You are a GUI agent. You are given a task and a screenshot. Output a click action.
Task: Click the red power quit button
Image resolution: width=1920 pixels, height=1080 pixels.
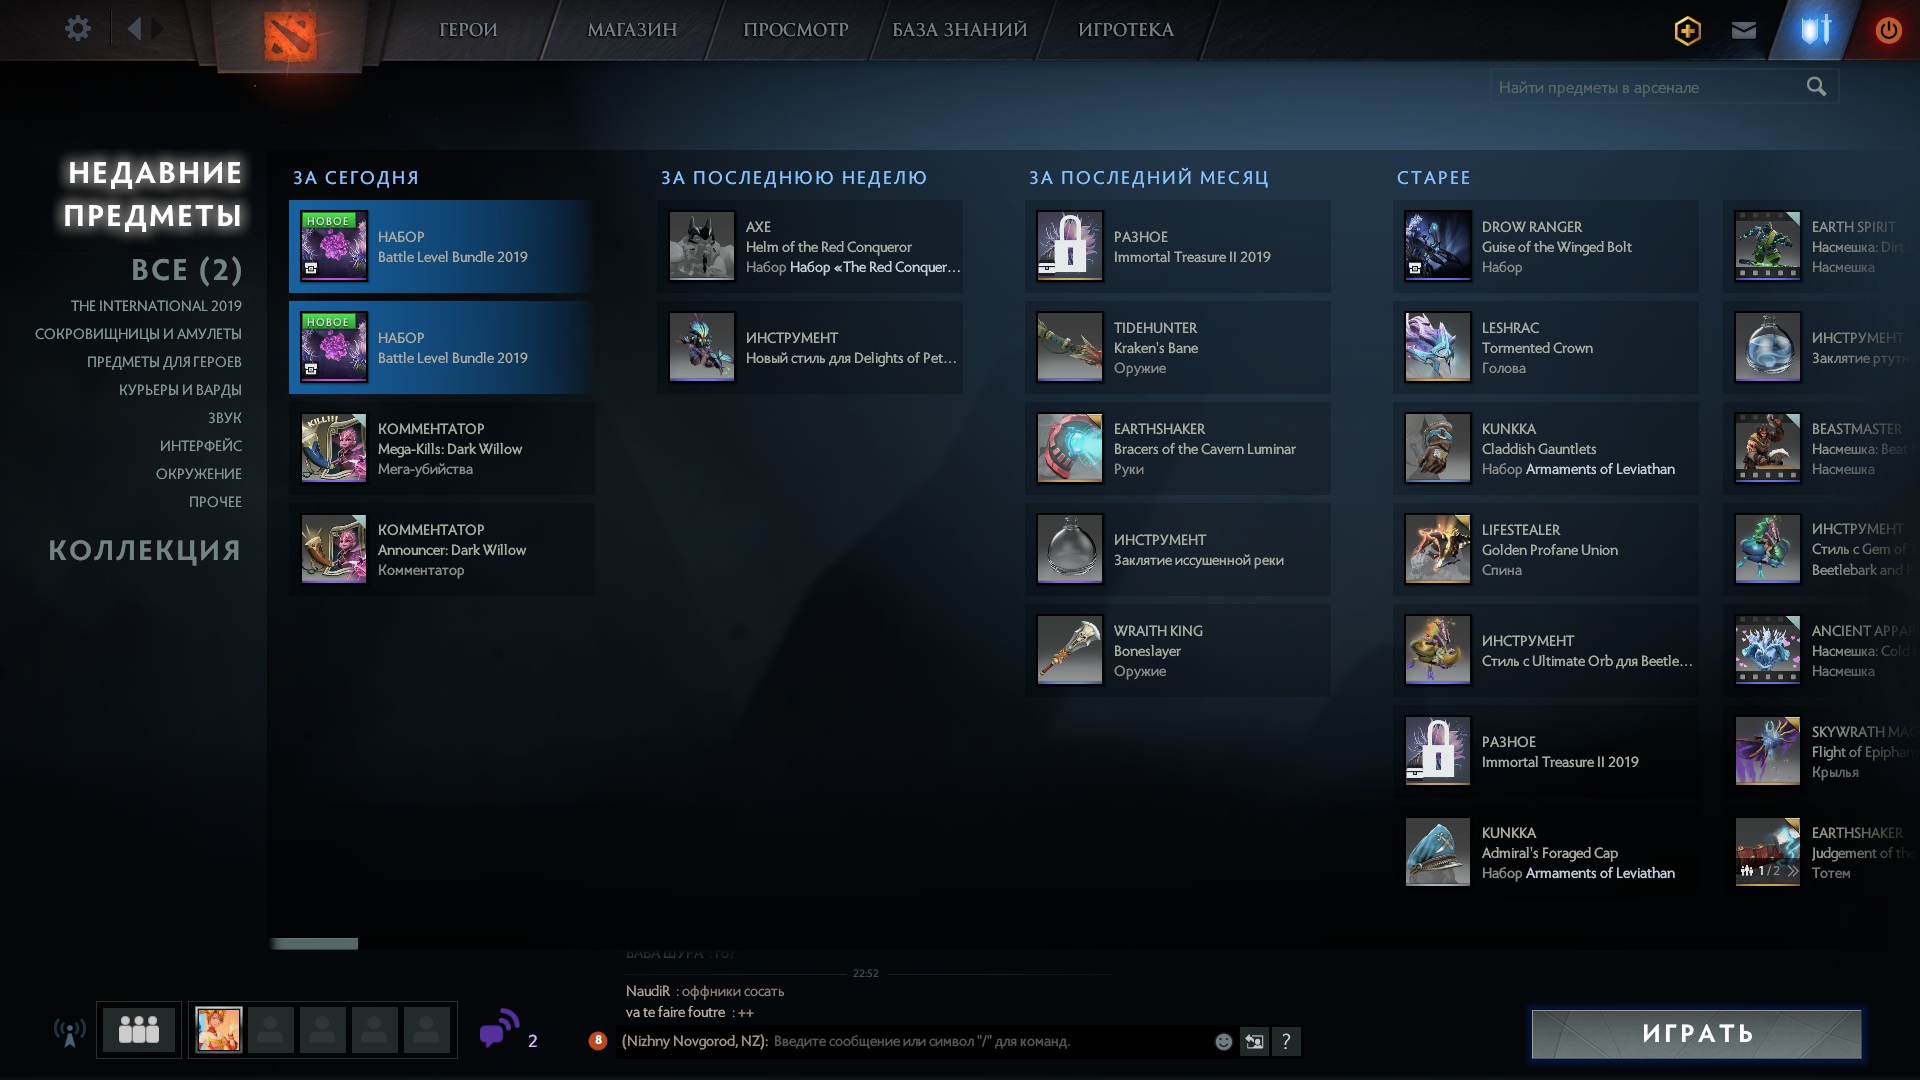(x=1888, y=30)
